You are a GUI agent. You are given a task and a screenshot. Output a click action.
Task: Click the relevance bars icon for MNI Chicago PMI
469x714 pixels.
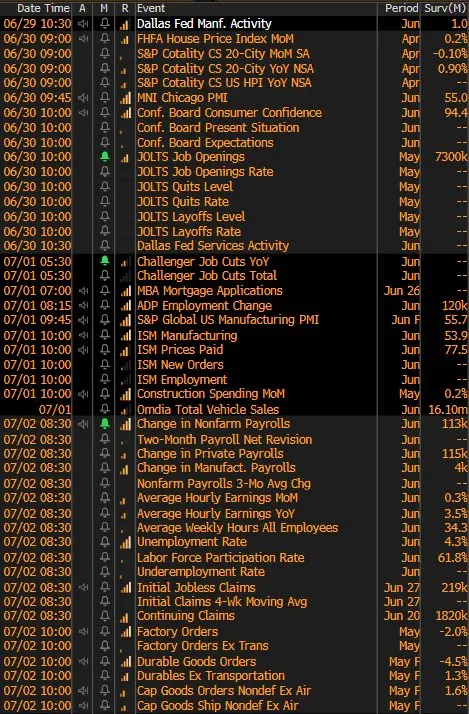(x=125, y=98)
